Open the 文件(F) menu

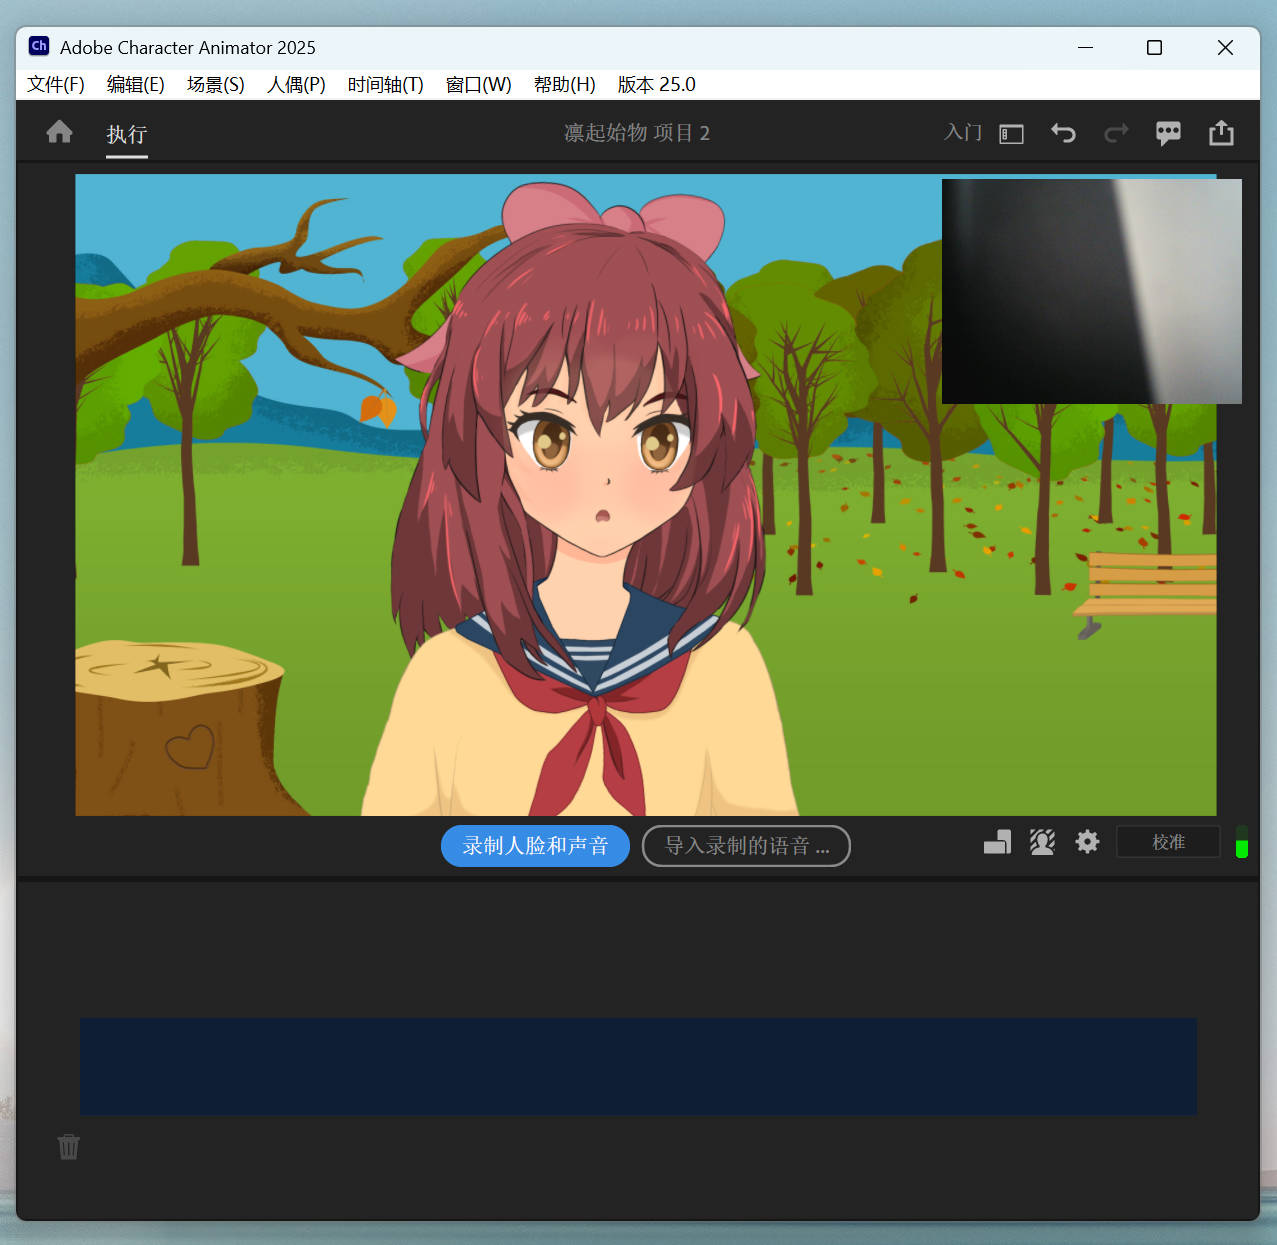56,84
